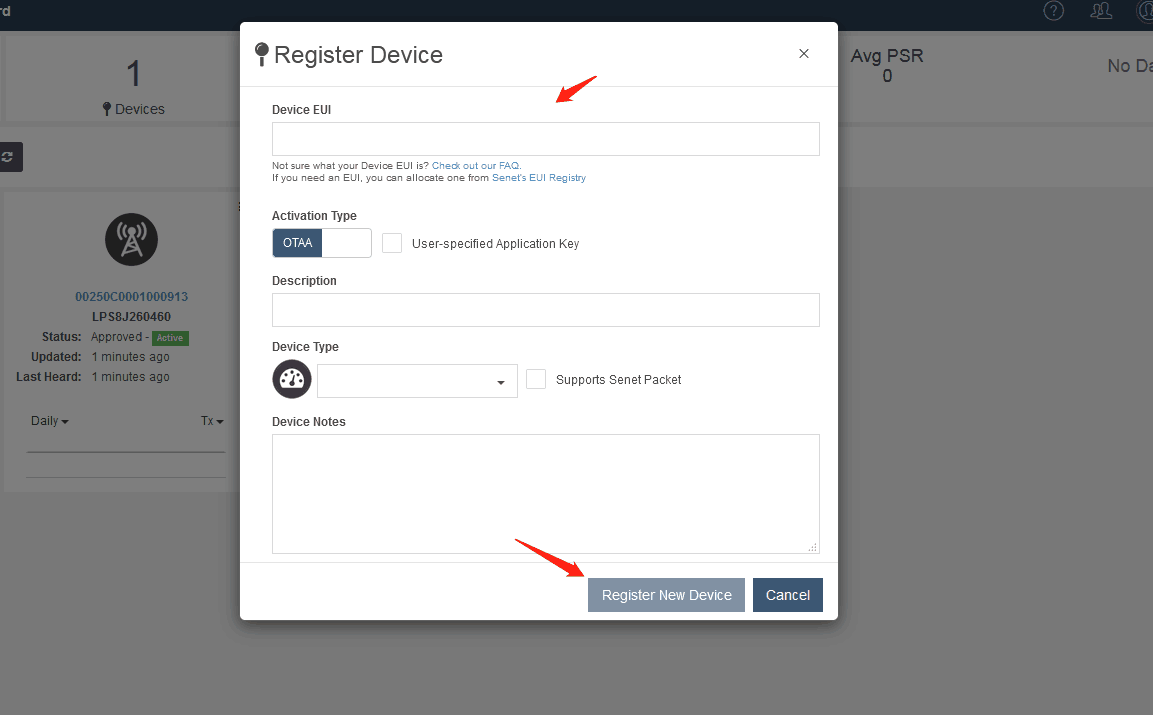Click the Active status badge
The image size is (1153, 715).
click(x=170, y=338)
